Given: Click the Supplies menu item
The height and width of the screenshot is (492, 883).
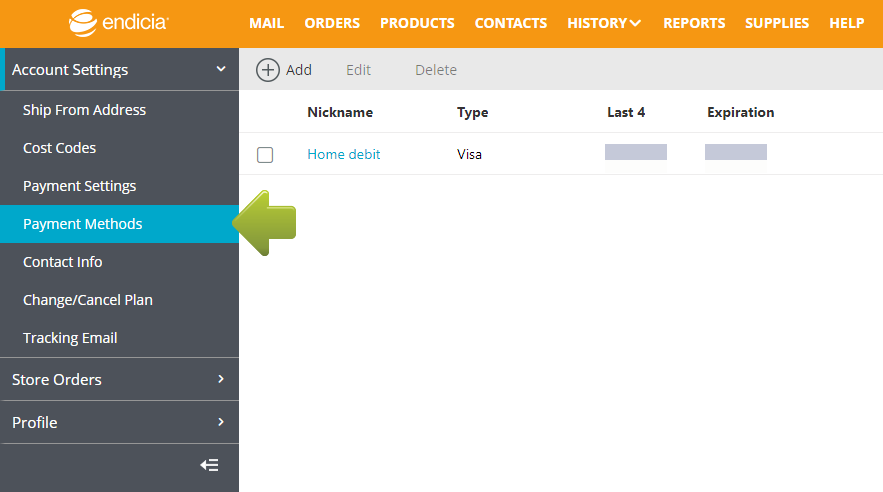Looking at the screenshot, I should pyautogui.click(x=777, y=23).
